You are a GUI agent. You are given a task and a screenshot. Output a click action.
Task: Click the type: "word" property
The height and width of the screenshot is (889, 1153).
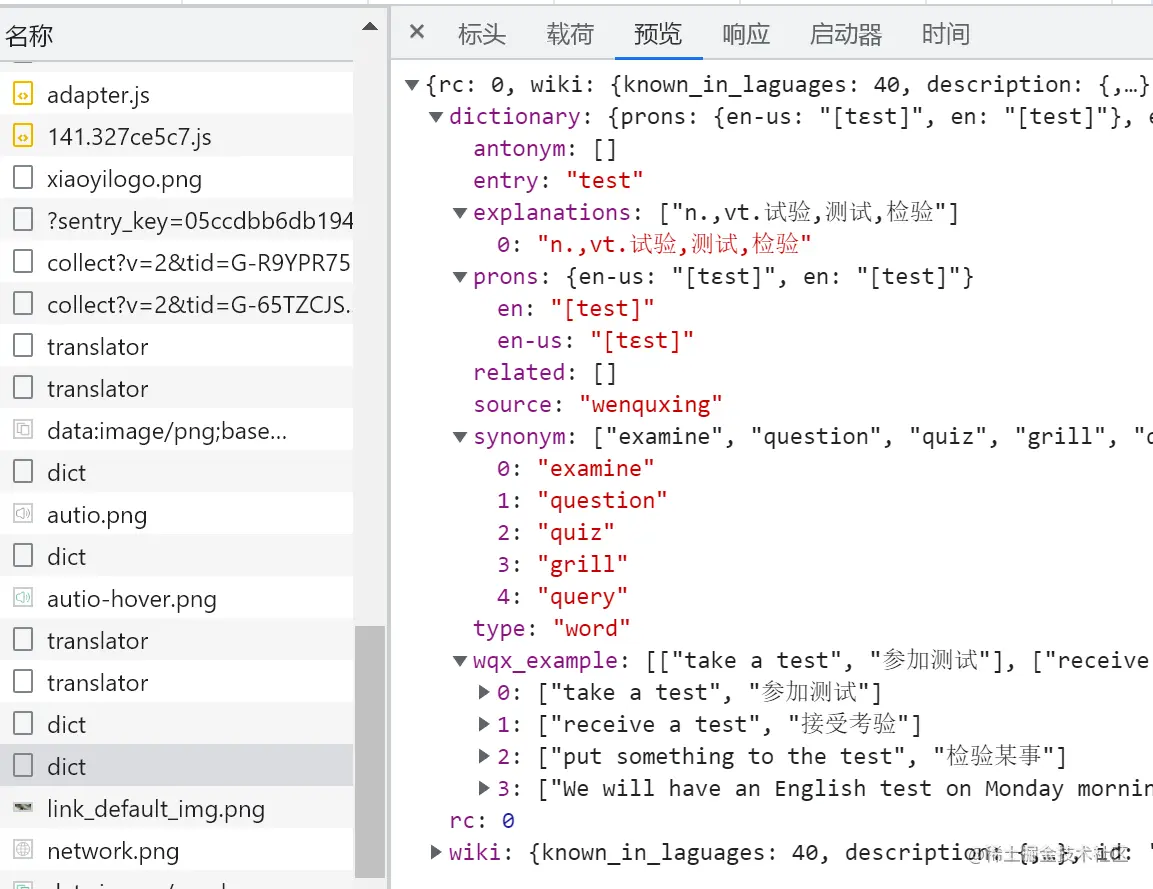[x=552, y=628]
